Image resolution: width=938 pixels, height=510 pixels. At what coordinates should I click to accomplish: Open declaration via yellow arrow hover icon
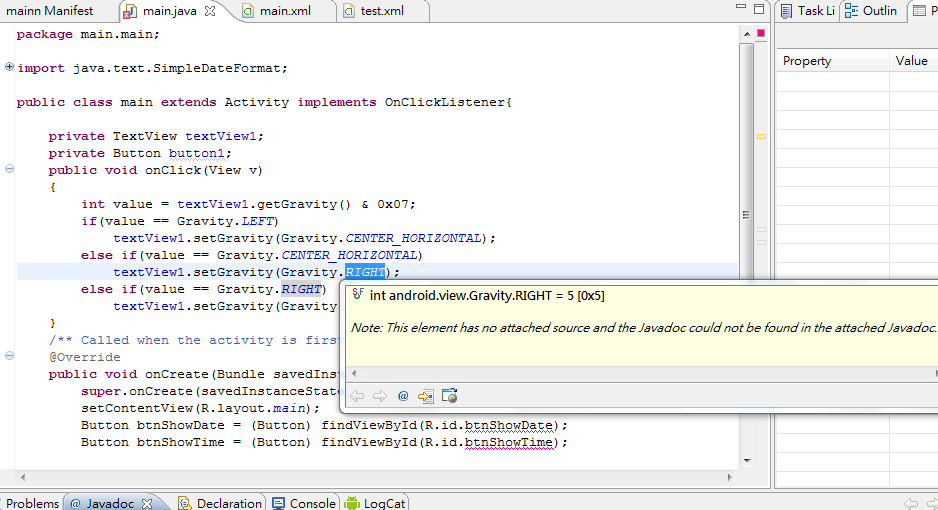(425, 396)
